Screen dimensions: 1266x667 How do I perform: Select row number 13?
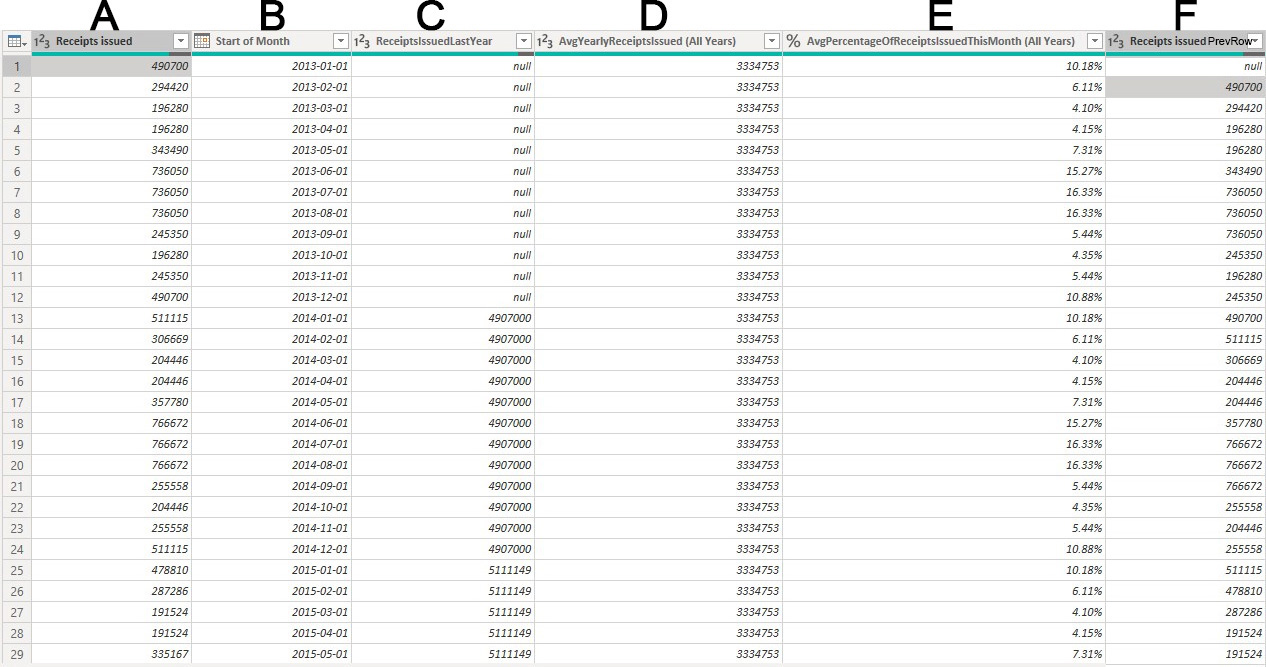[16, 318]
